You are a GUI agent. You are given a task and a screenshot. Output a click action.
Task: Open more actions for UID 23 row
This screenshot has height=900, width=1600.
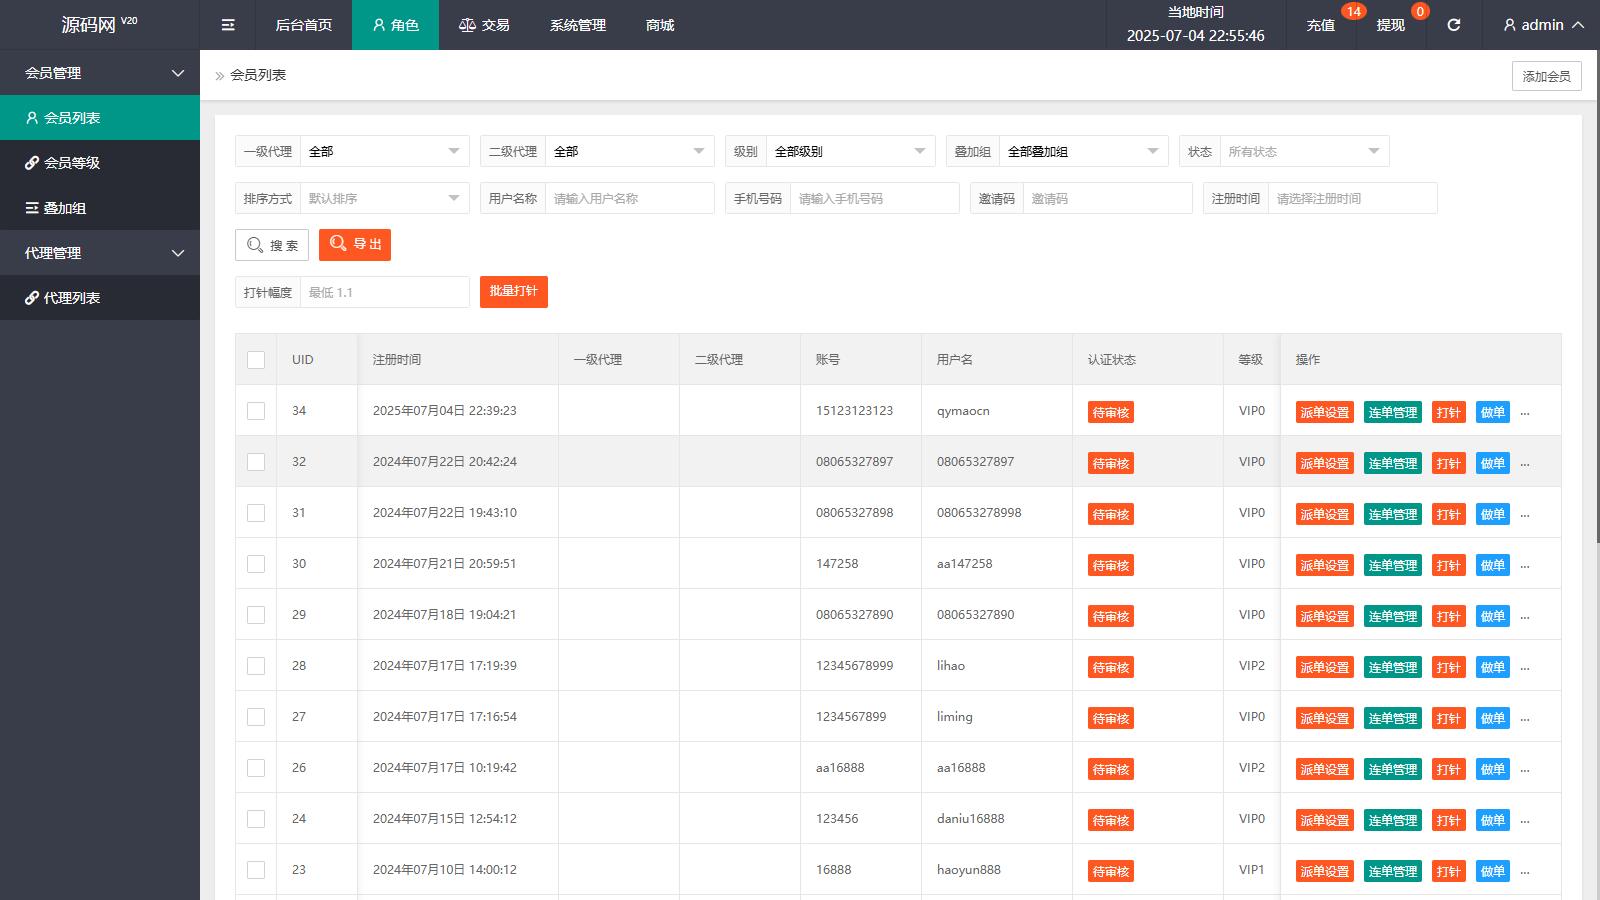pyautogui.click(x=1525, y=871)
